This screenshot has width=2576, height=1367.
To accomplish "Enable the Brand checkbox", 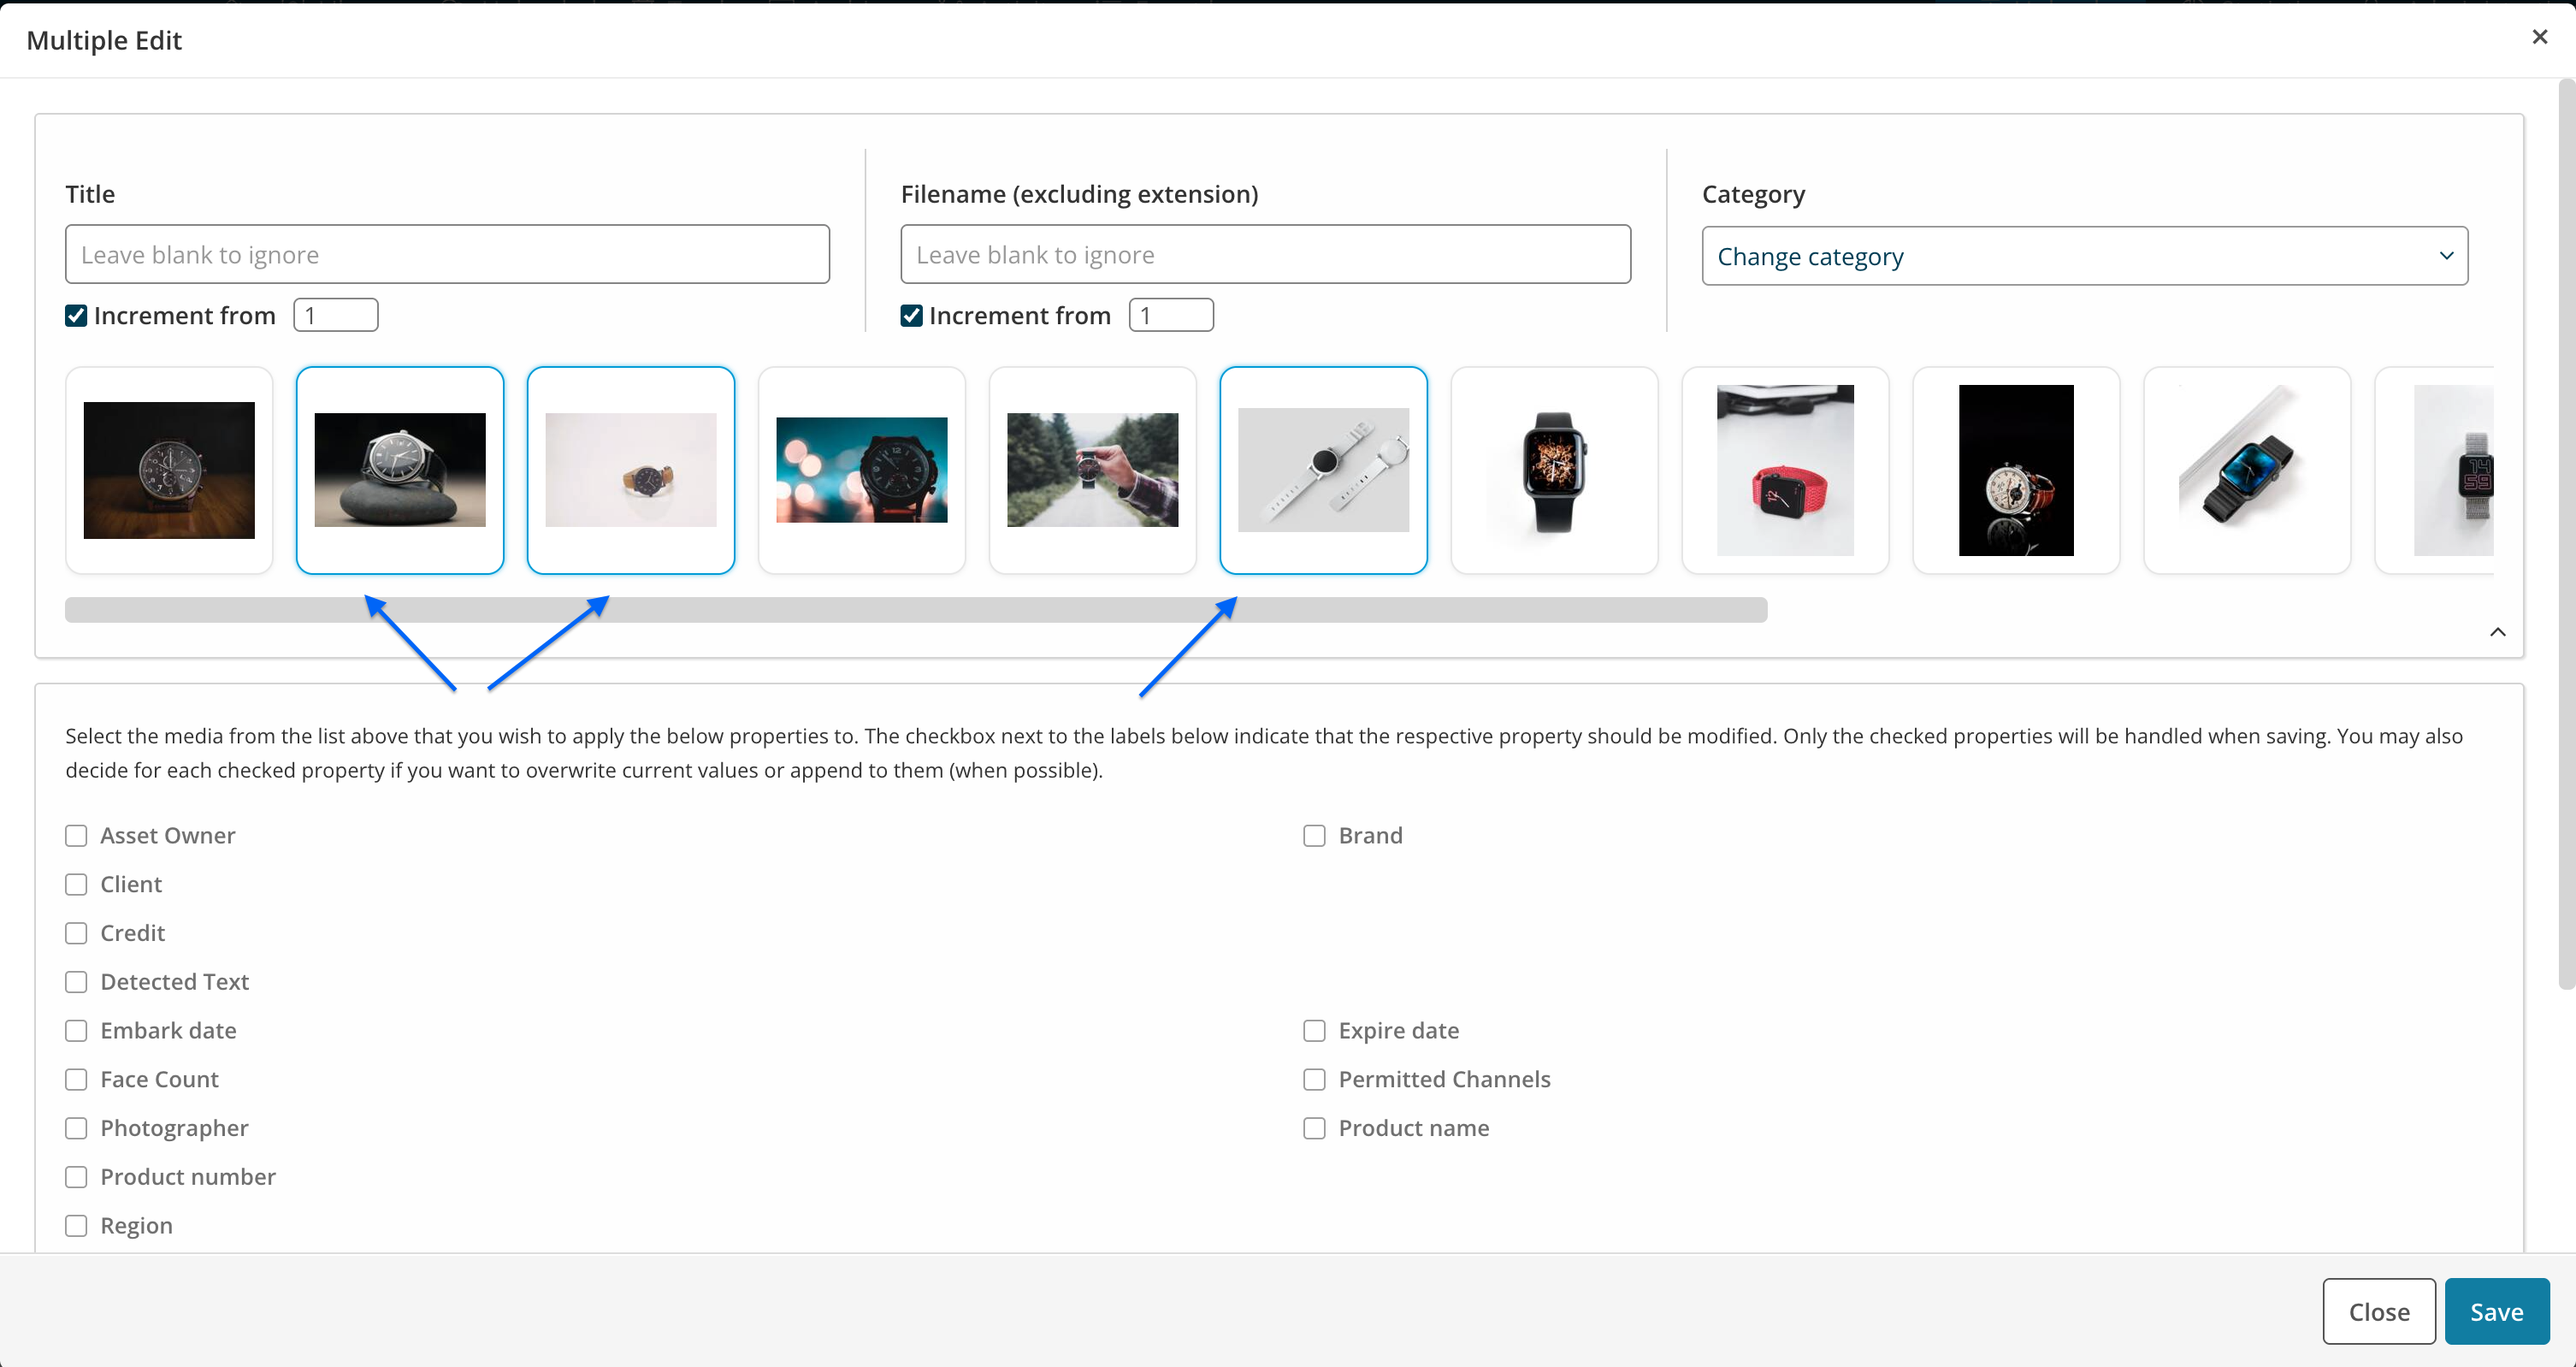I will click(x=1314, y=836).
